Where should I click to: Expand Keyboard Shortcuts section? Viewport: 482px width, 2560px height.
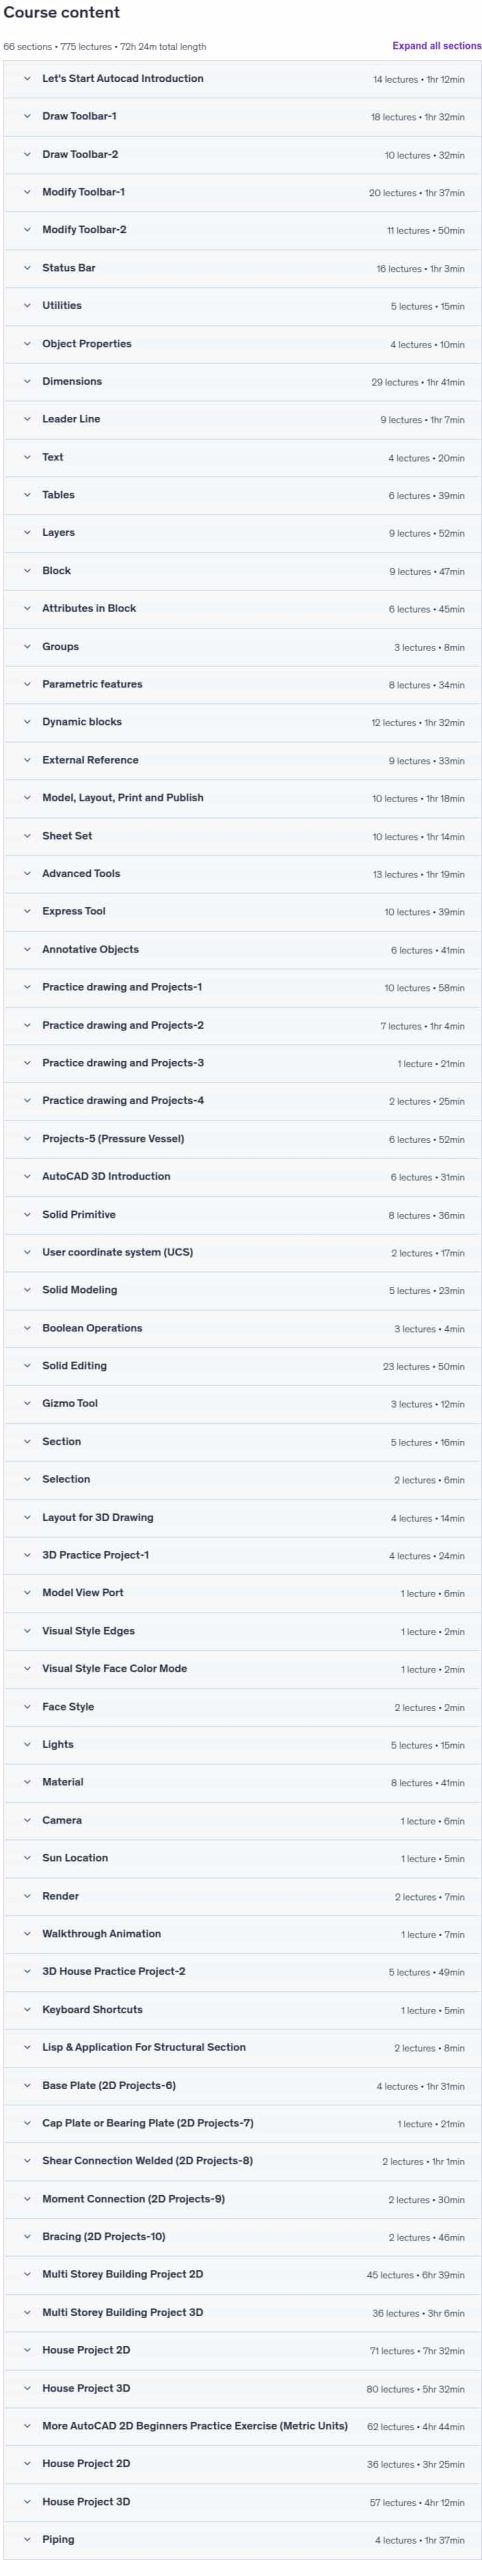coord(242,2009)
